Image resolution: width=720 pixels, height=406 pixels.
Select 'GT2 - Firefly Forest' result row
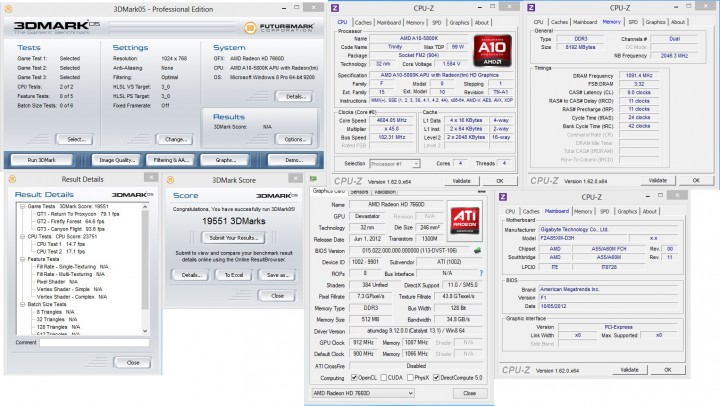pos(70,221)
